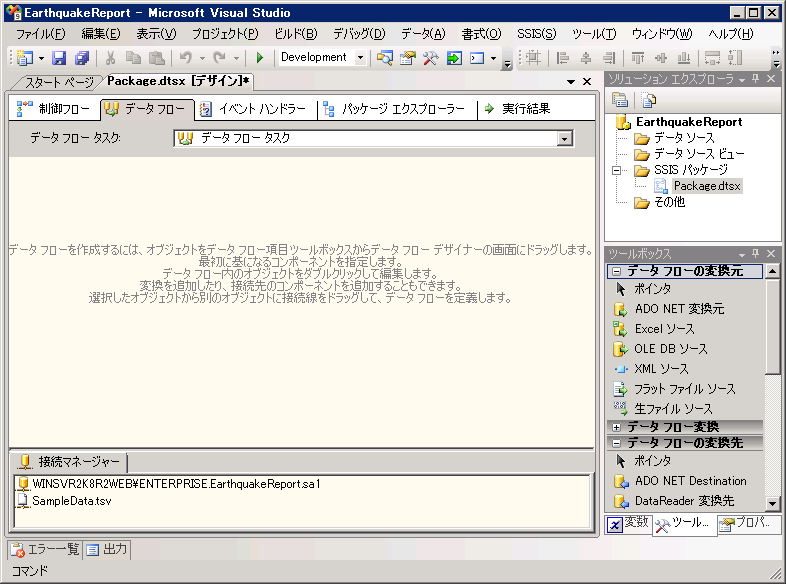This screenshot has height=584, width=786.
Task: Select Package.dtsx in Solution Explorer
Action: [x=706, y=186]
